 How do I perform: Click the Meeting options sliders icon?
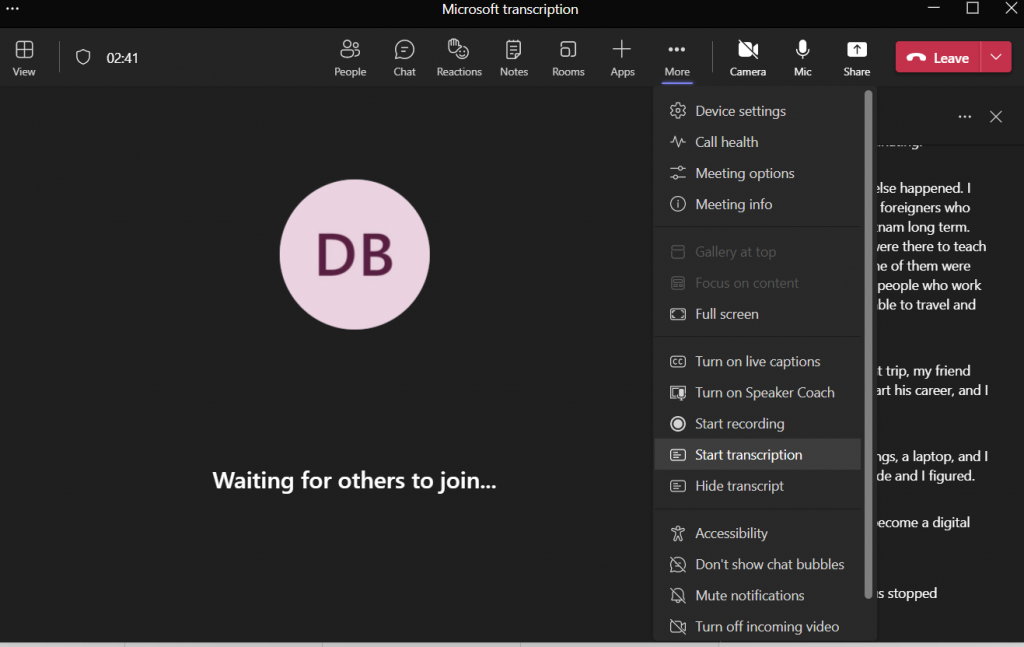click(678, 173)
